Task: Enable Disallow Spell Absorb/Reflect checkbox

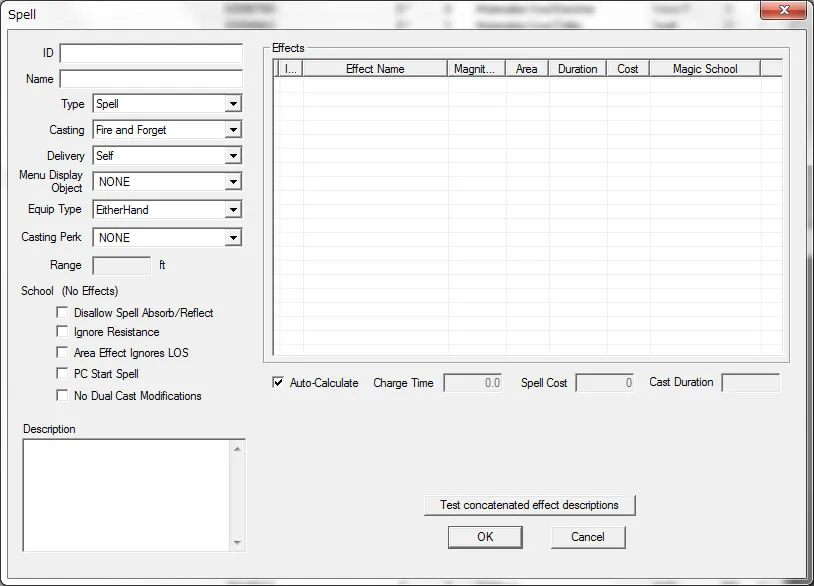Action: [63, 313]
